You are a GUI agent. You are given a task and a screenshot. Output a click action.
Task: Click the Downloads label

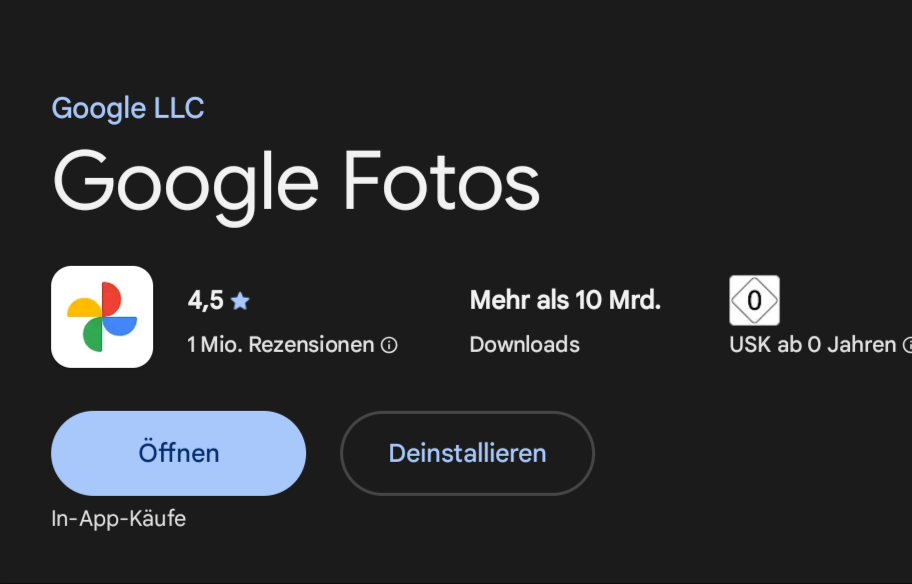(x=524, y=345)
